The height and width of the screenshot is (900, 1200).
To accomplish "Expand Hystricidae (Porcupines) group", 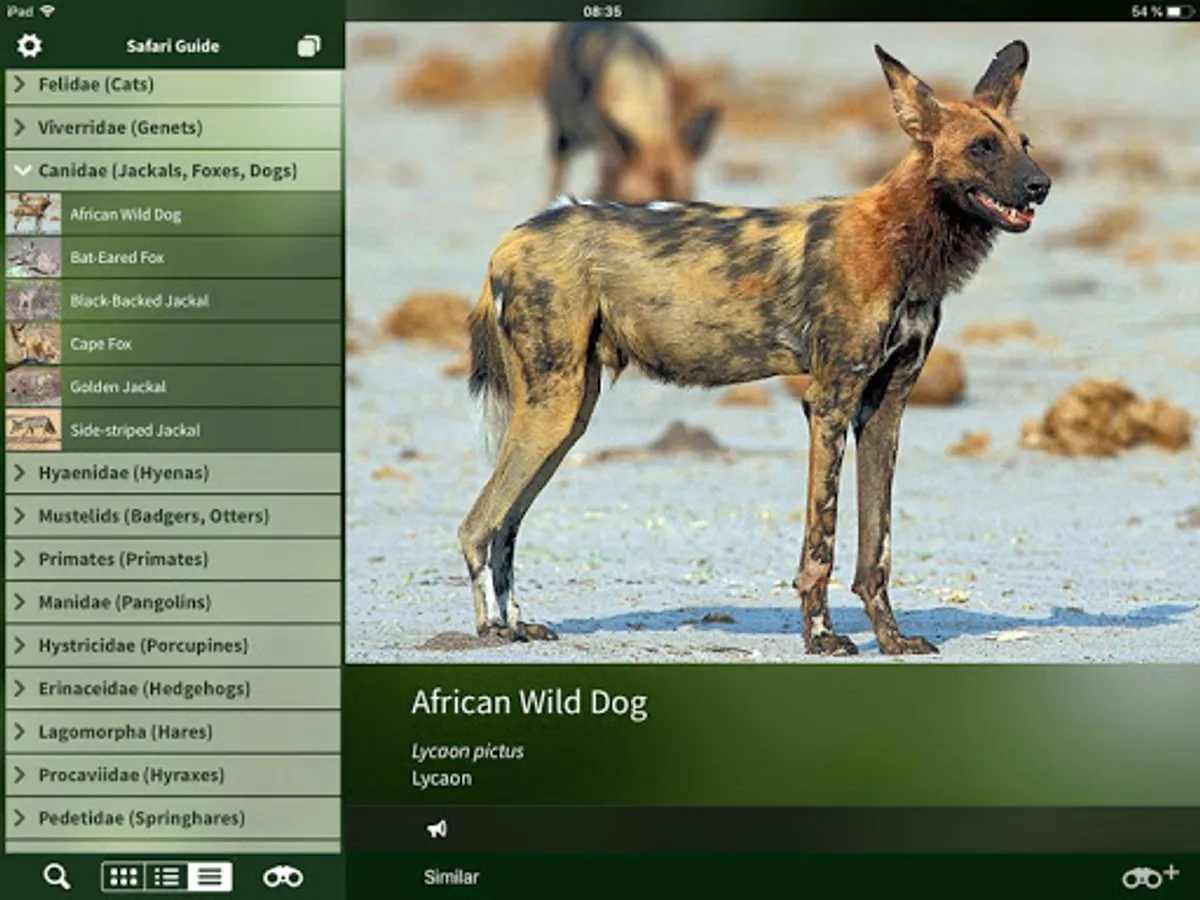I will click(173, 645).
